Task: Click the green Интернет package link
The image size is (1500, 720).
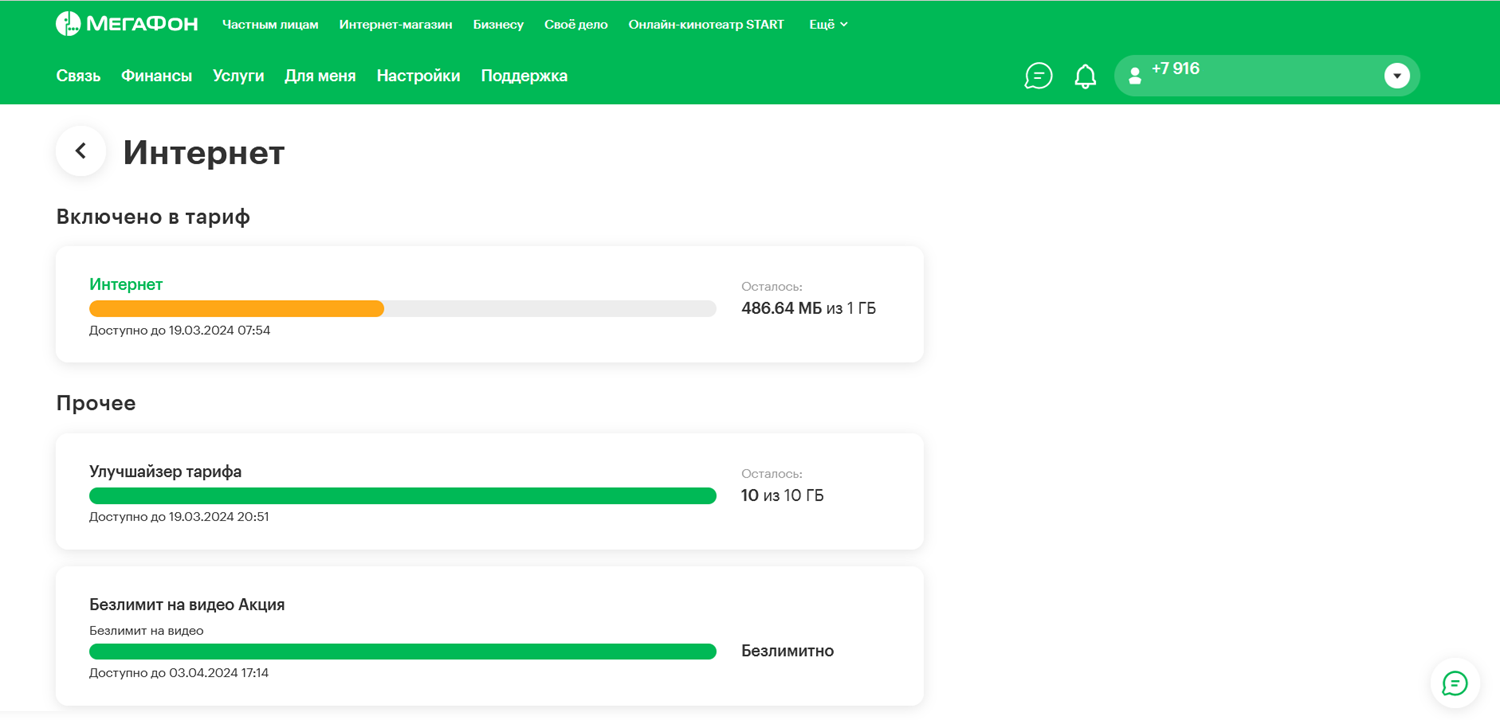Action: coord(126,284)
